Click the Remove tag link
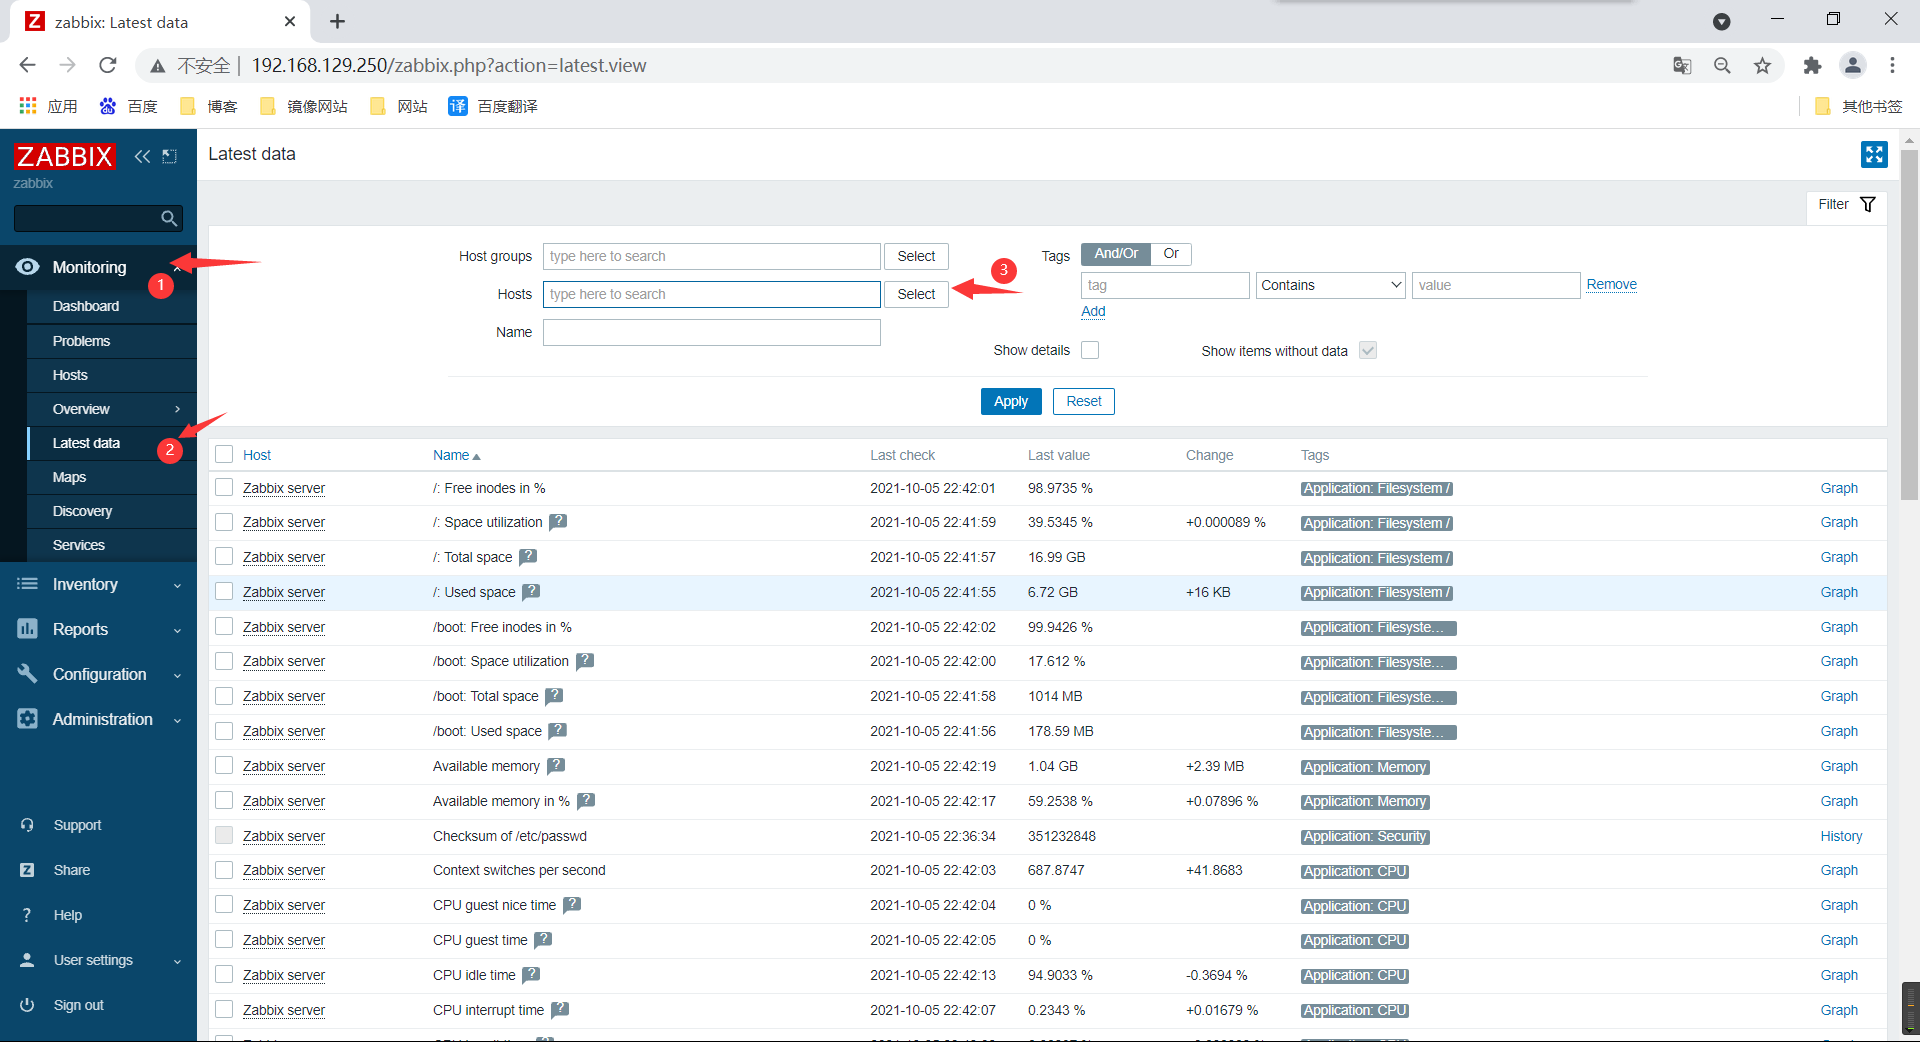The height and width of the screenshot is (1042, 1920). 1612,284
